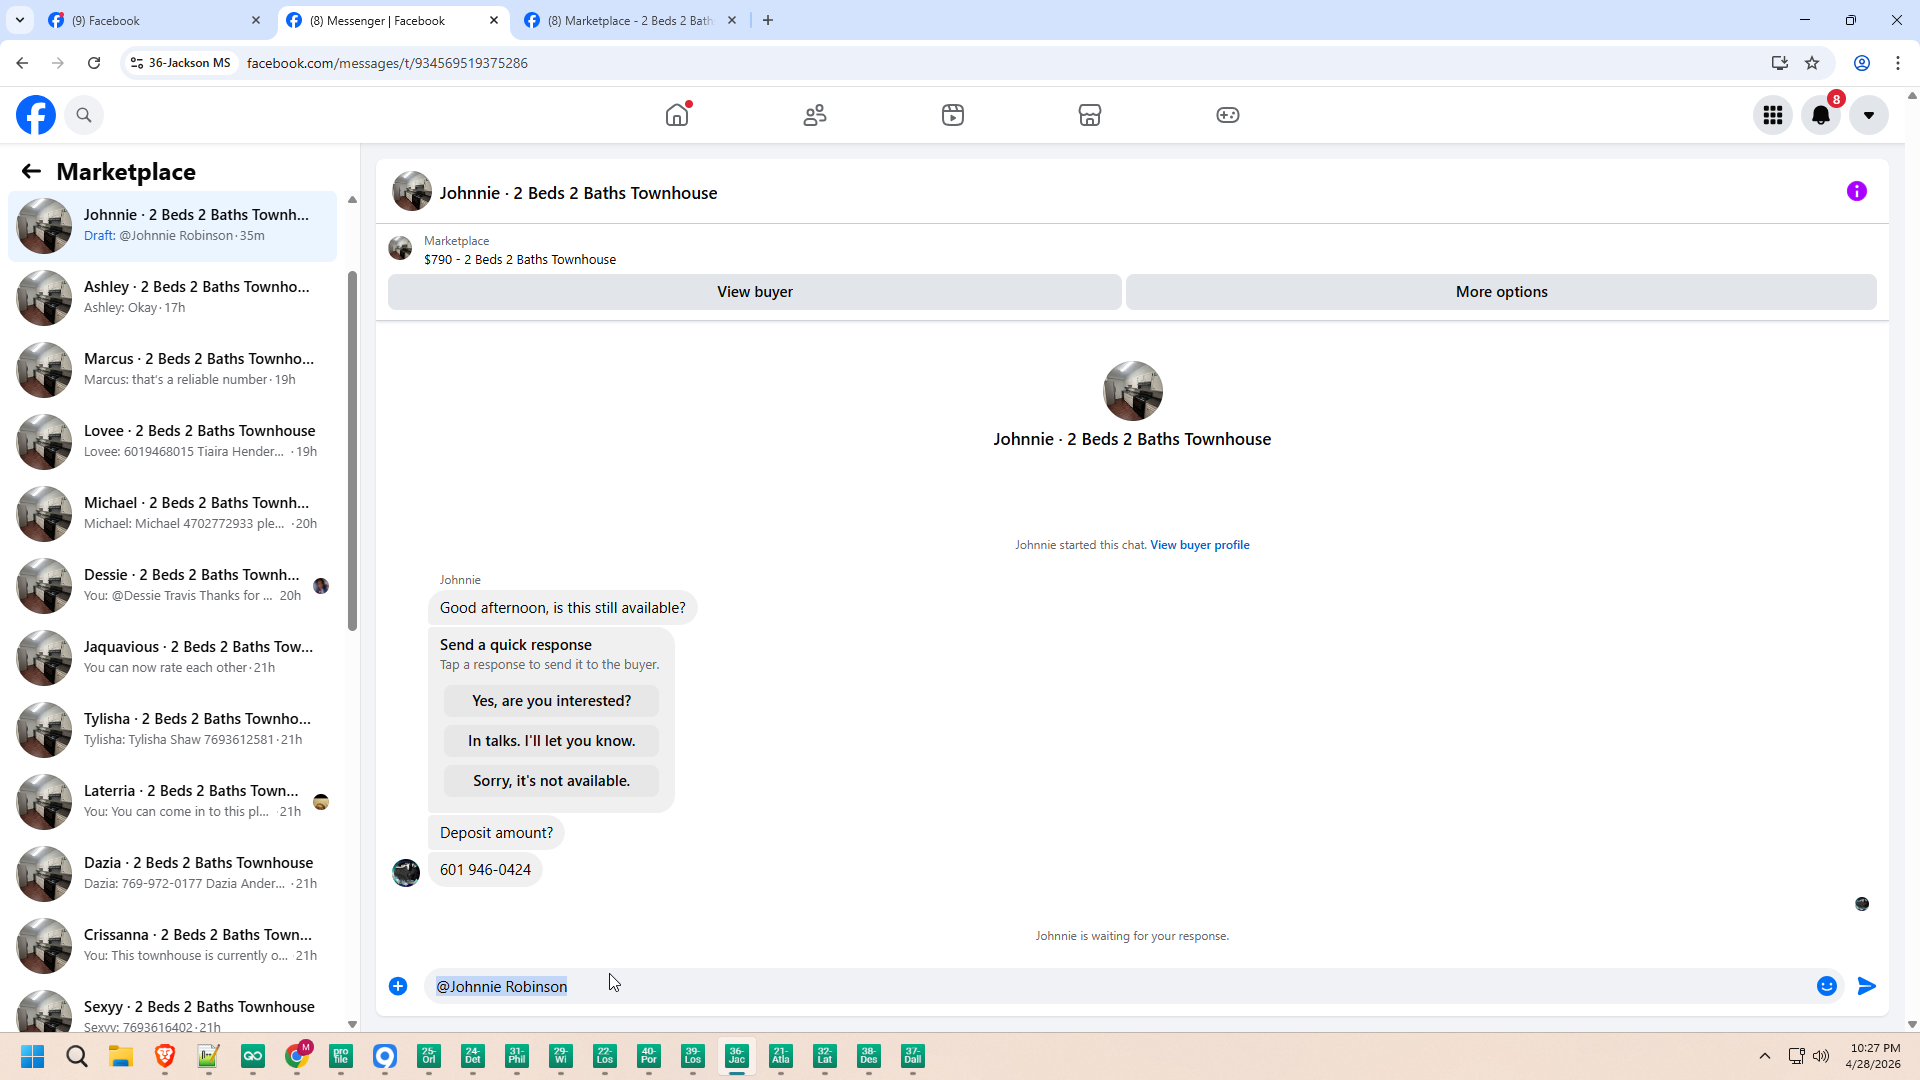This screenshot has height=1080, width=1920.
Task: Click the plus icon for more actions
Action: 398,986
